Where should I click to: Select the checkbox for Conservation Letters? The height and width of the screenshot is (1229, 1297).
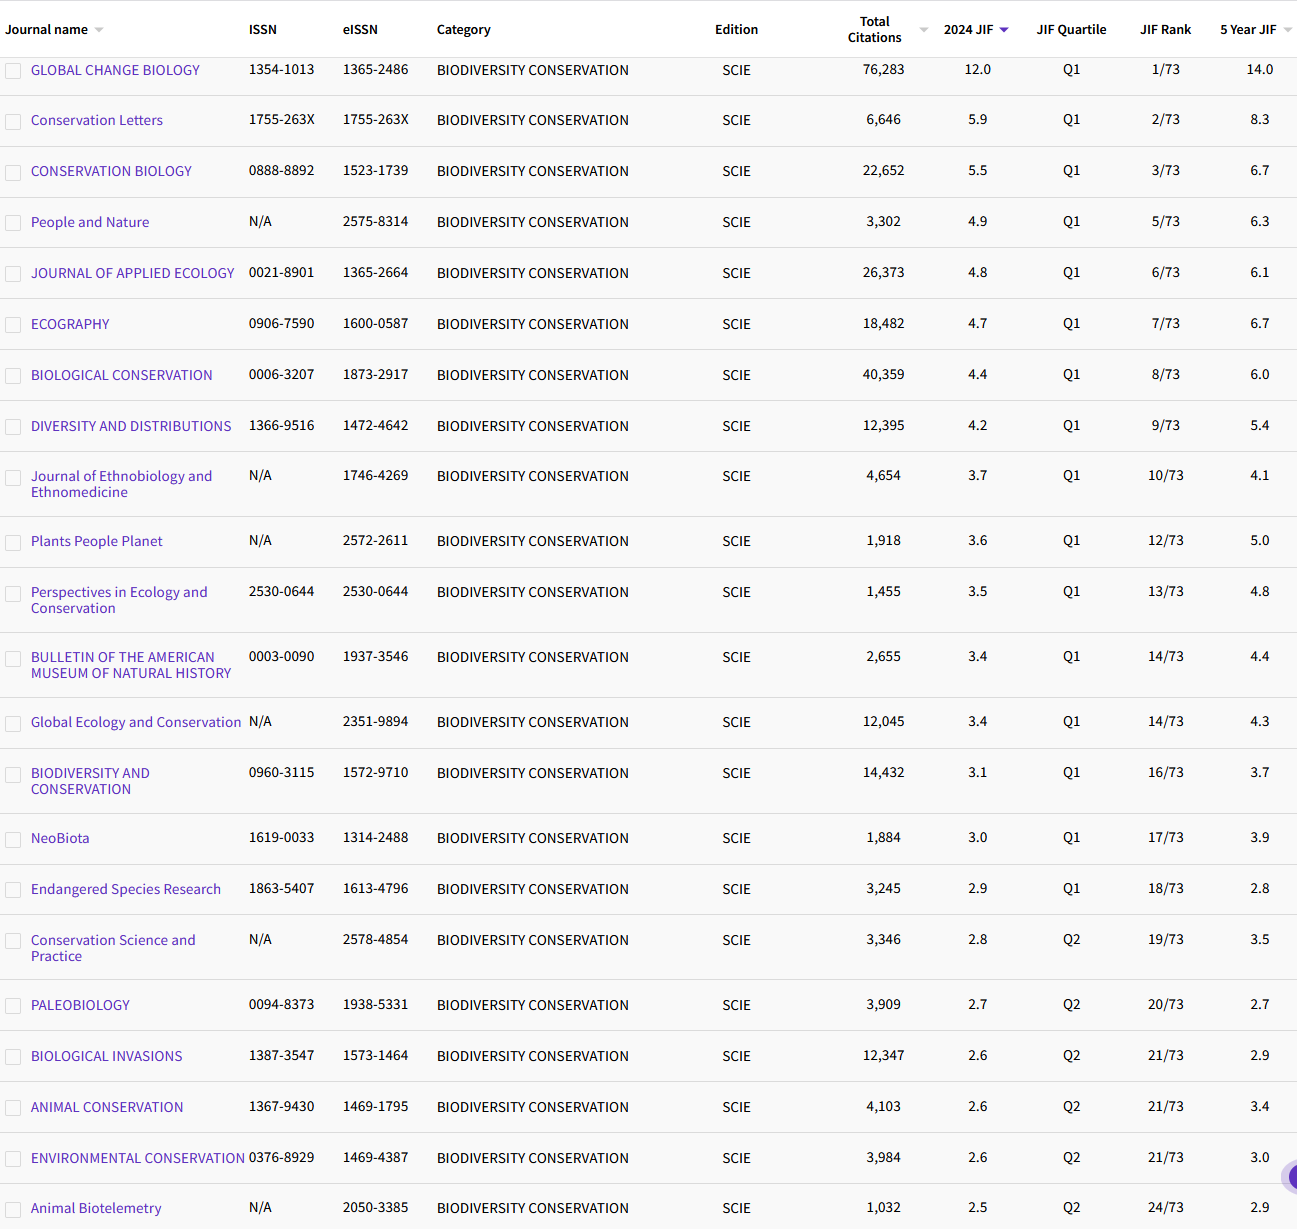[x=13, y=120]
